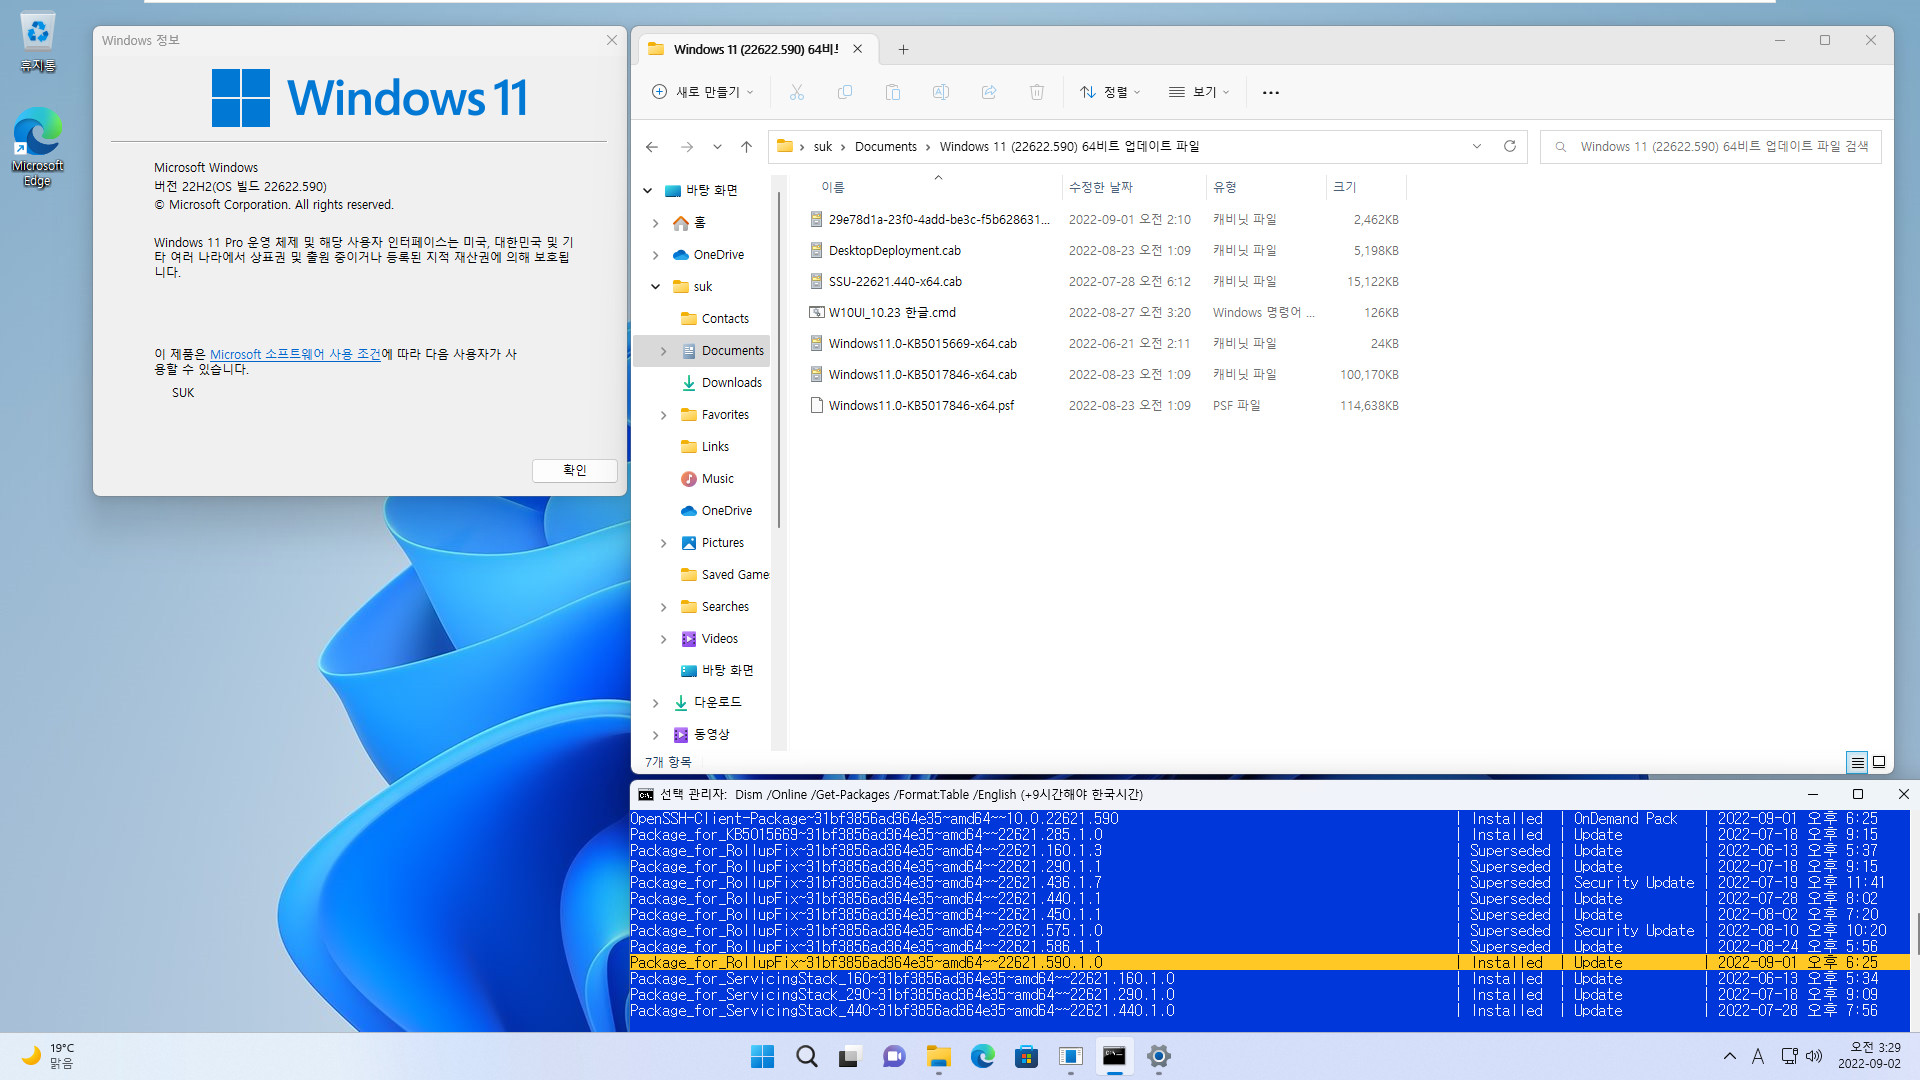1920x1080 pixels.
Task: Expand the Documents tree node
Action: [664, 351]
